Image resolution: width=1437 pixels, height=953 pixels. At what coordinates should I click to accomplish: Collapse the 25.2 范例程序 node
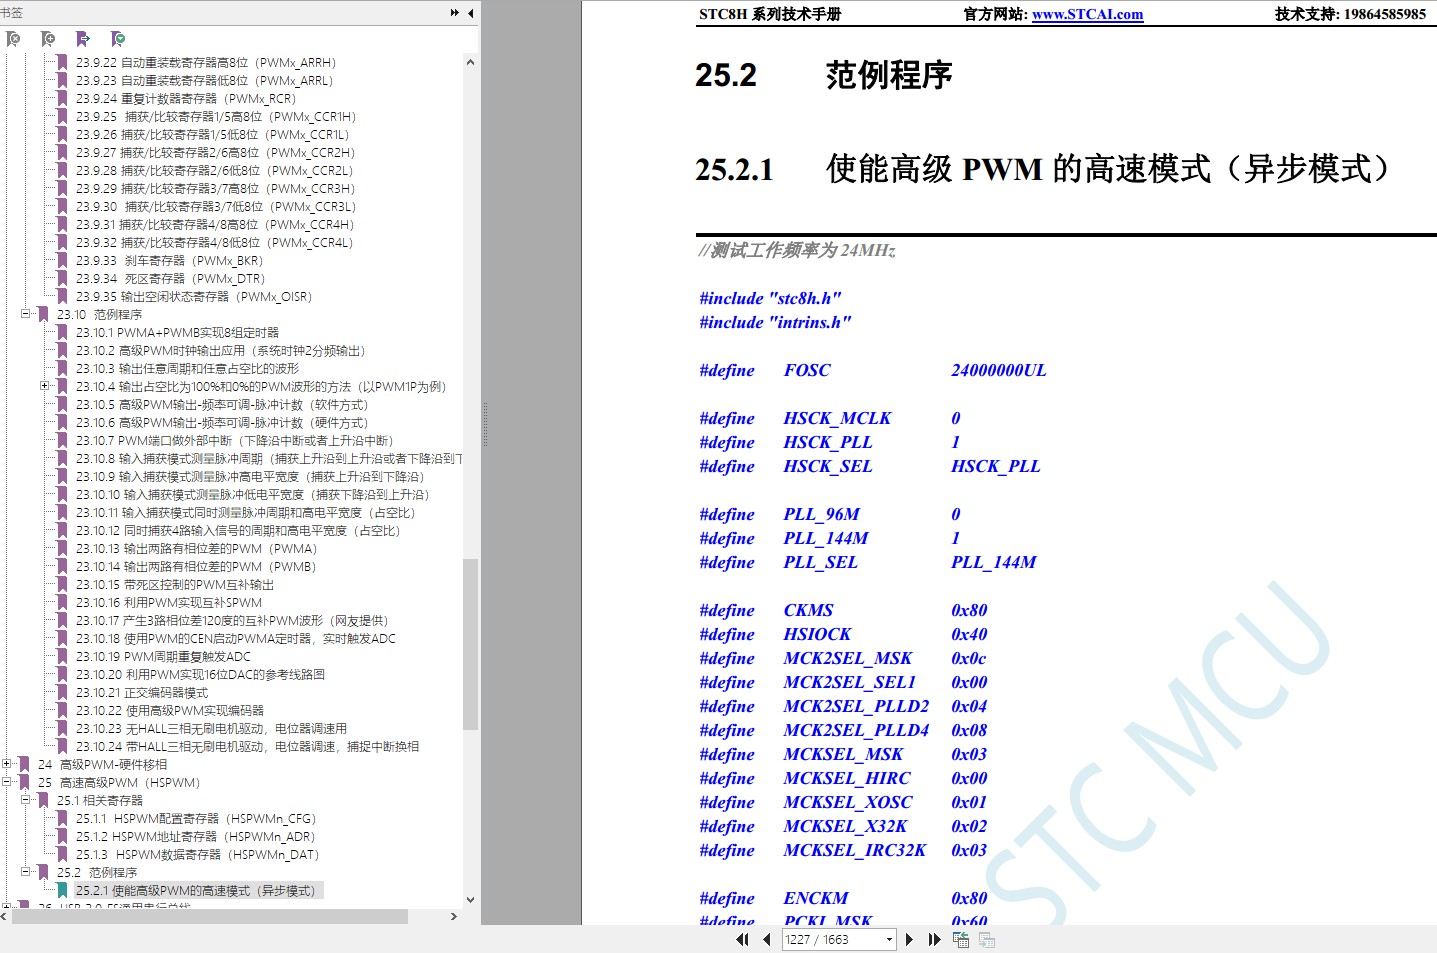(26, 872)
